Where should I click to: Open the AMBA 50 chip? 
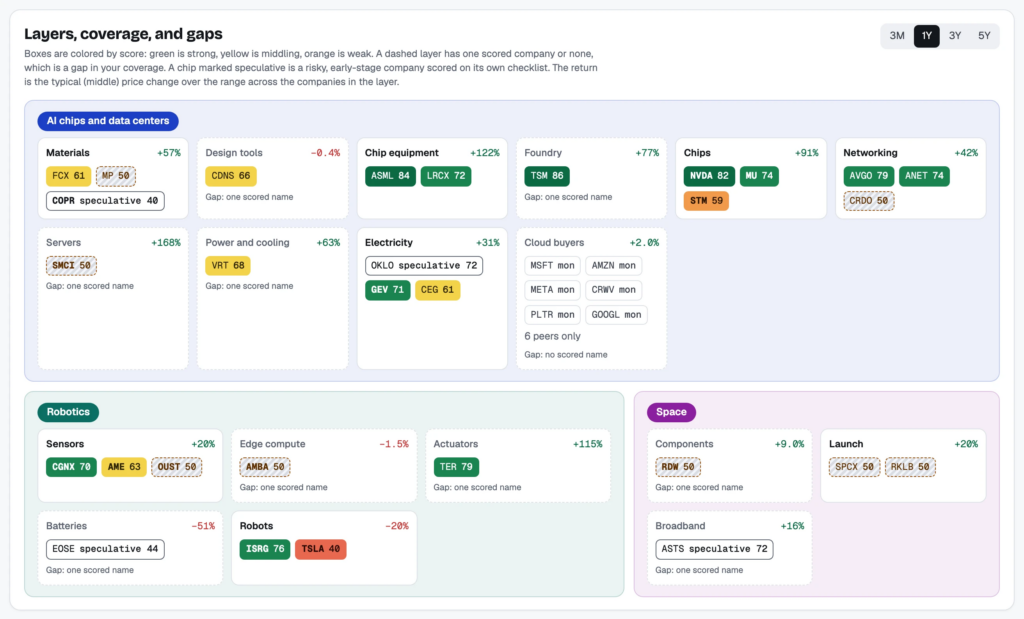[x=264, y=467]
